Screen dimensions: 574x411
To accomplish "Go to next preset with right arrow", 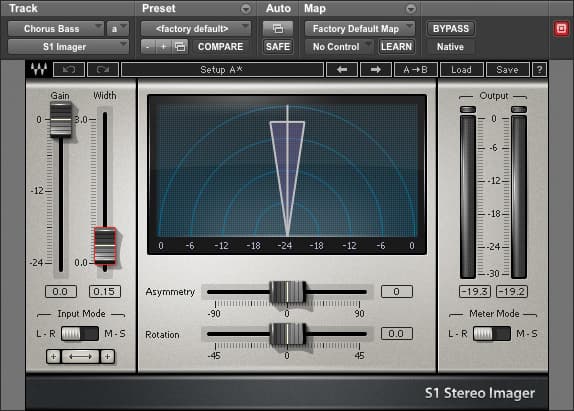I will [x=376, y=70].
